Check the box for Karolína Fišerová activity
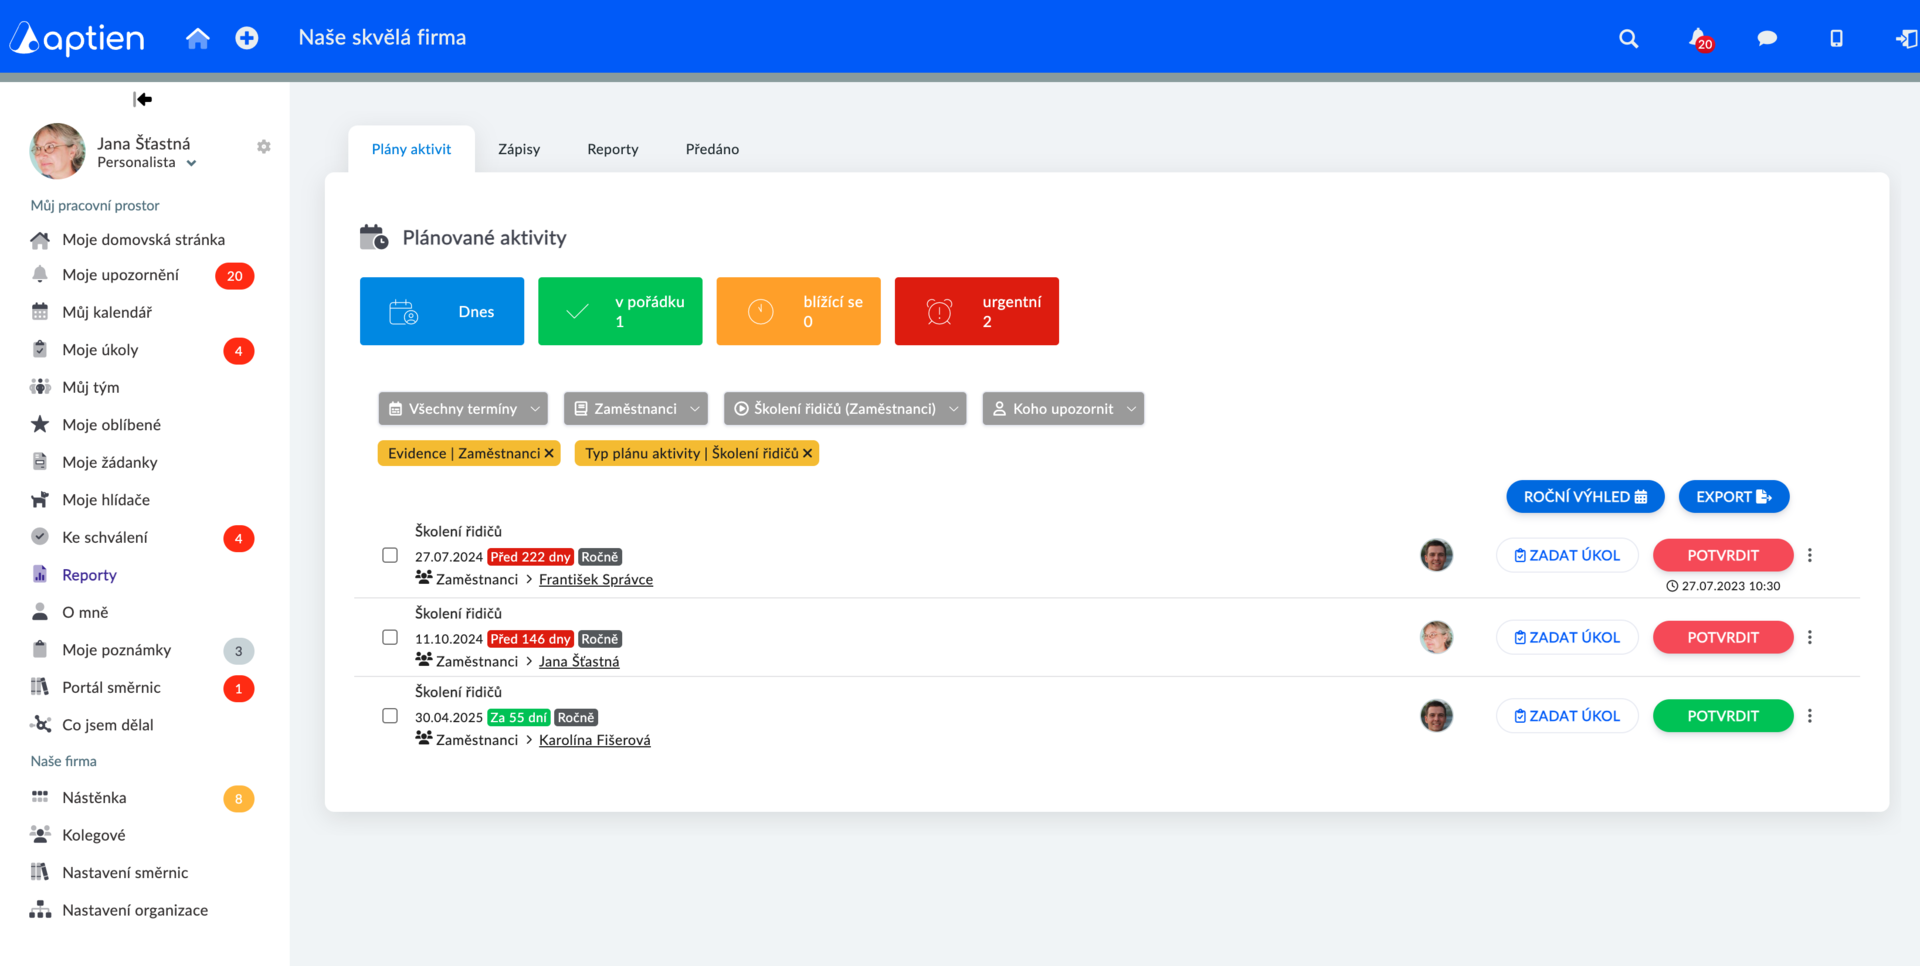 390,716
